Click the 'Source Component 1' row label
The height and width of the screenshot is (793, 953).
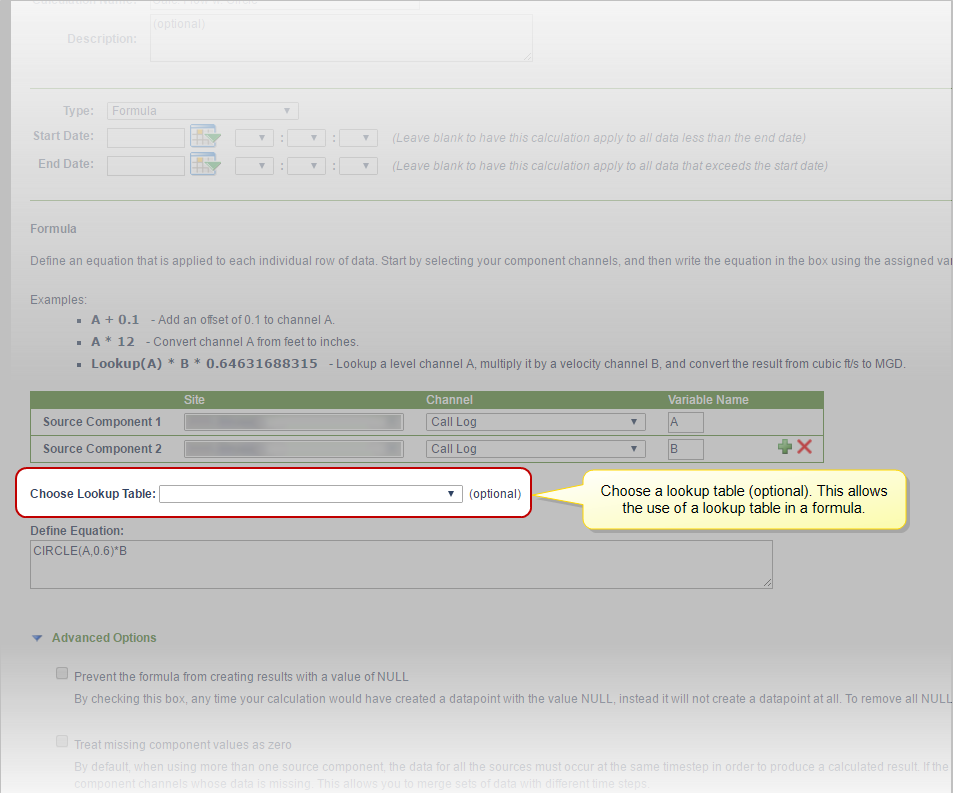102,422
